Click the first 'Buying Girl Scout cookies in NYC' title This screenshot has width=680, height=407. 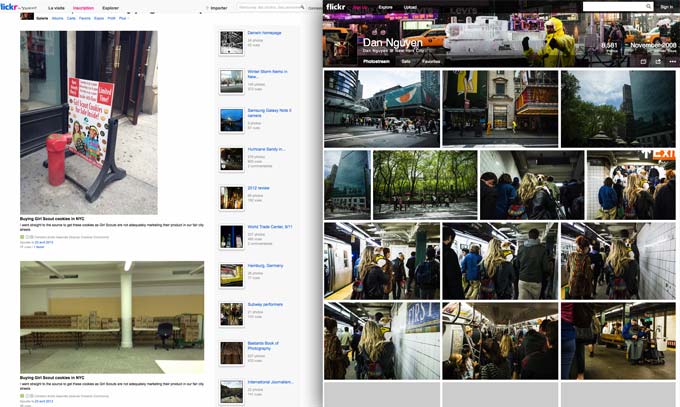click(52, 219)
